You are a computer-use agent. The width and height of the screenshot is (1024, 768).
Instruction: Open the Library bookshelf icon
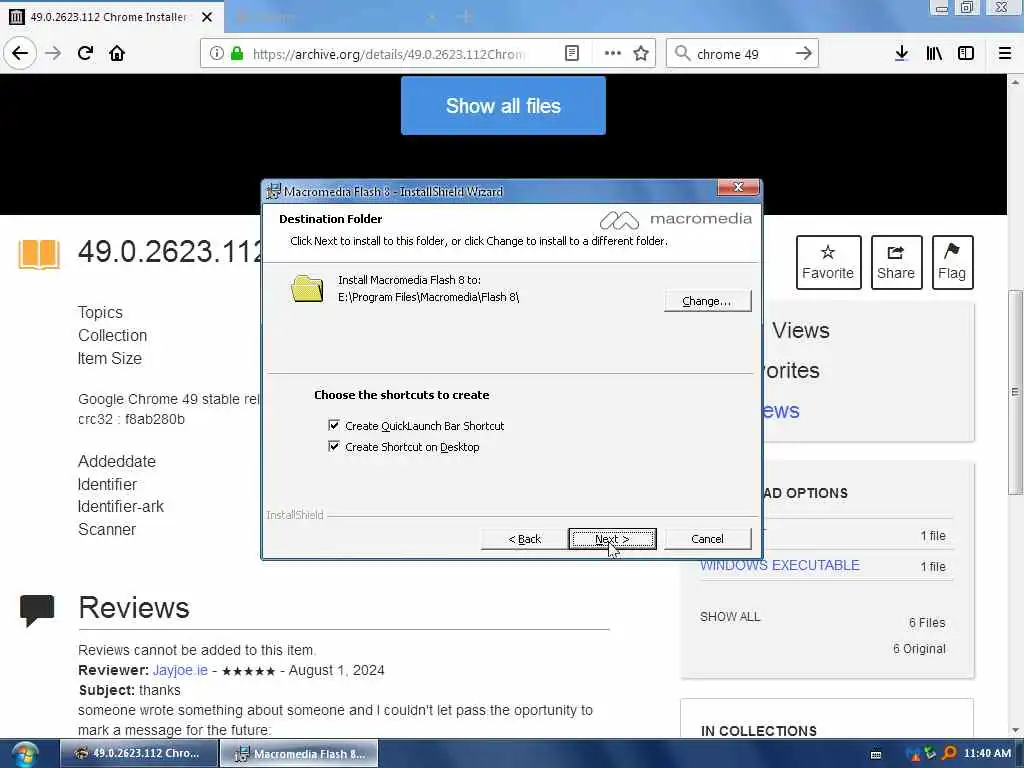click(x=934, y=54)
